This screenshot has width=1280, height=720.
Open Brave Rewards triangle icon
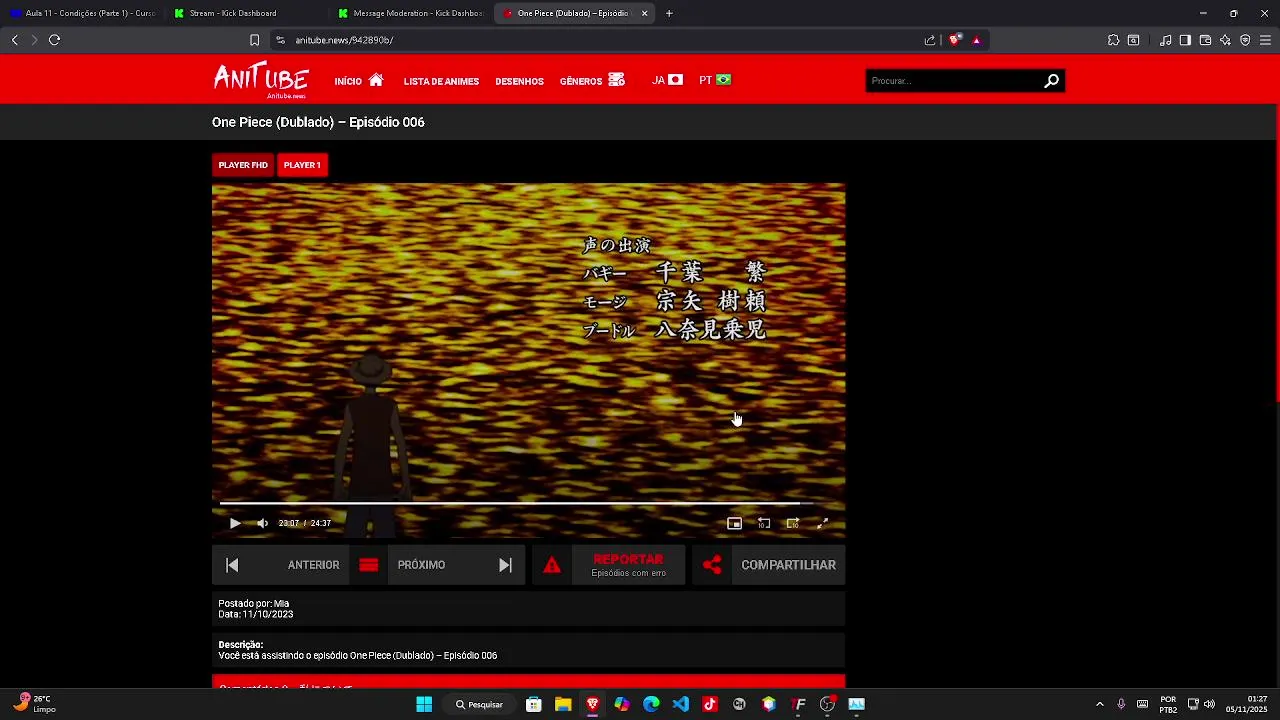(x=976, y=40)
